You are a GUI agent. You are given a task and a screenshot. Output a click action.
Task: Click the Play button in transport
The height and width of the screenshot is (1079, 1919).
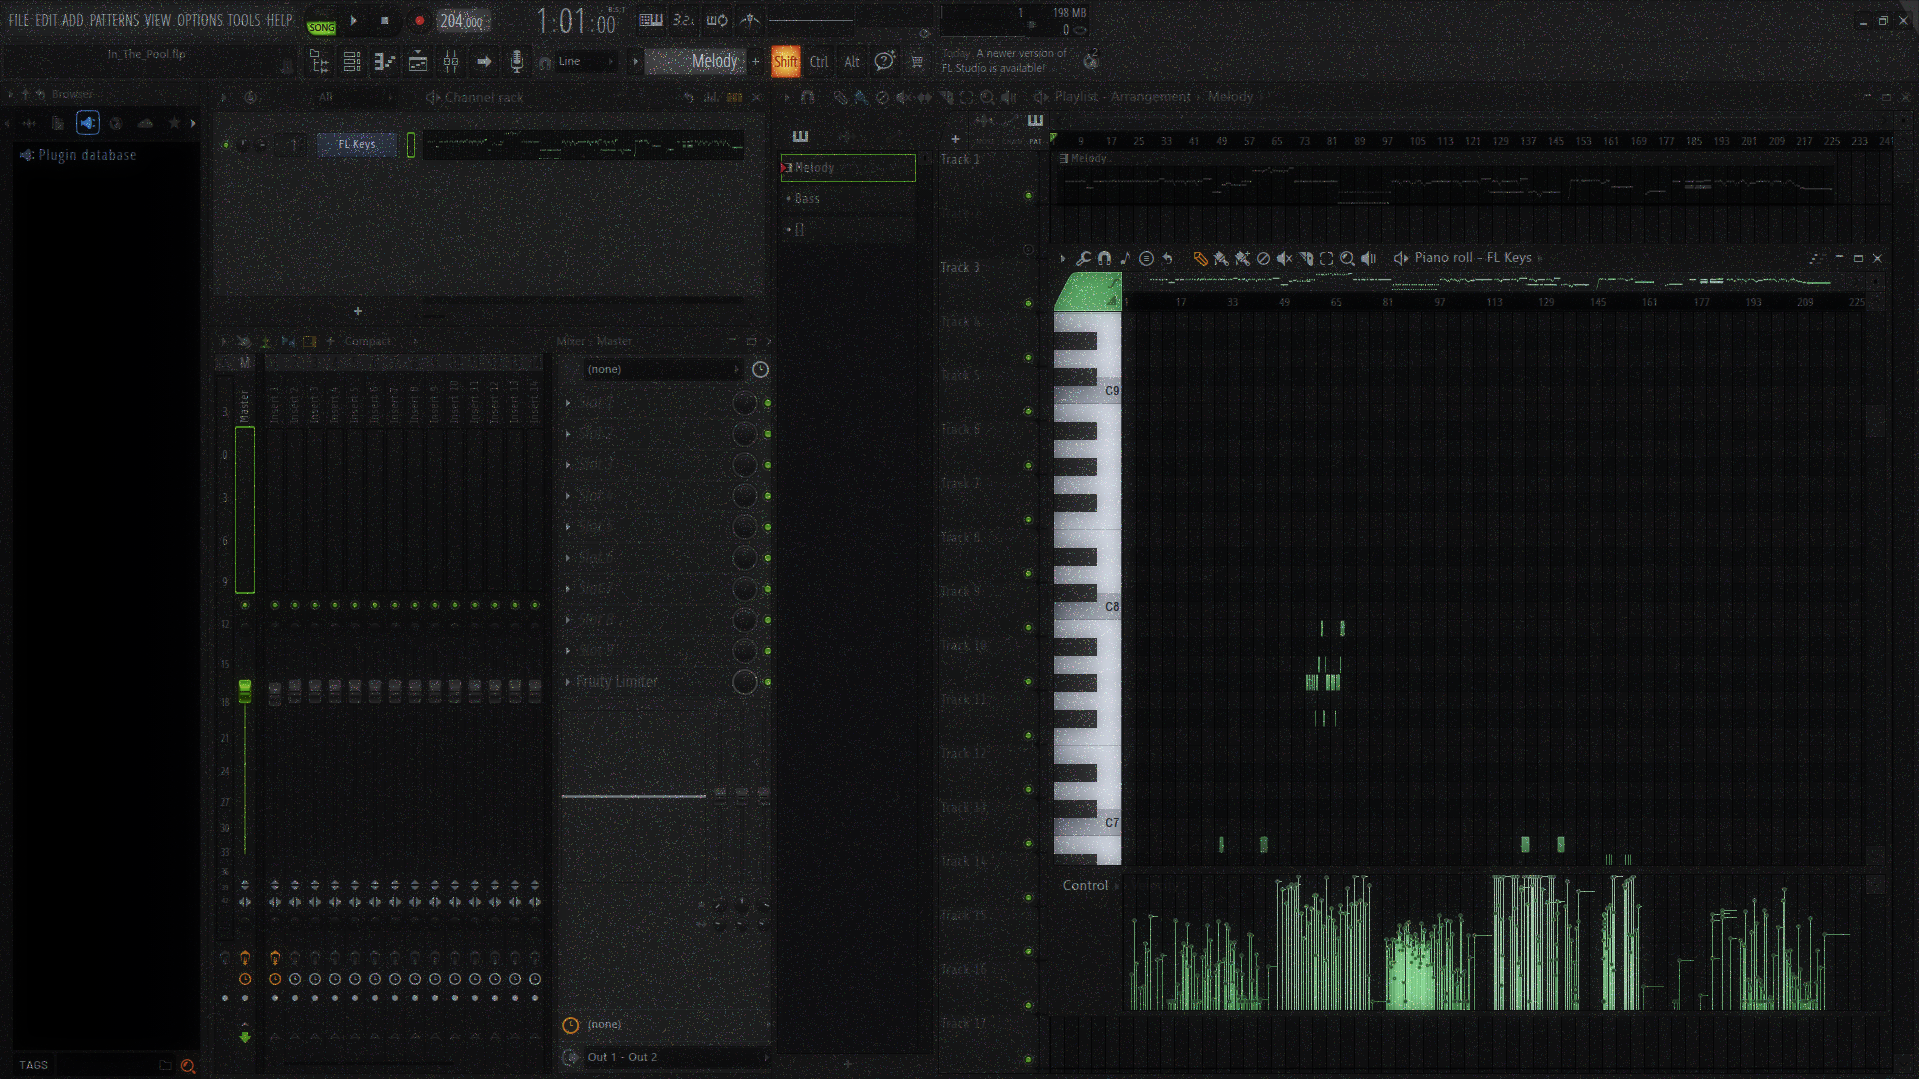point(353,21)
